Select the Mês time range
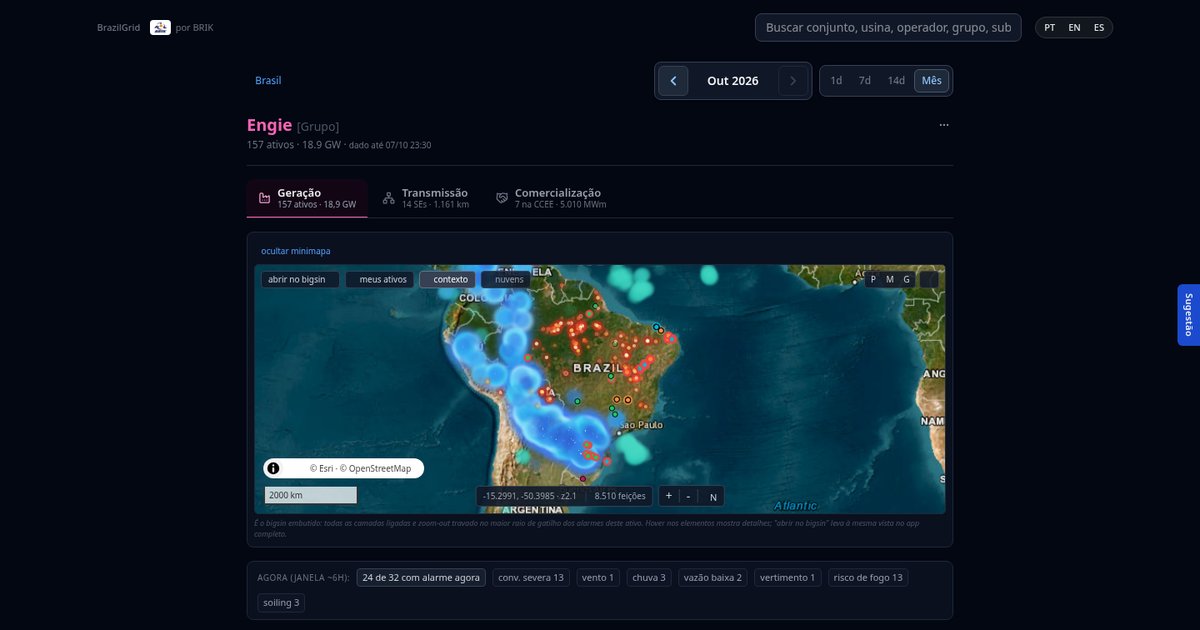 coord(932,81)
